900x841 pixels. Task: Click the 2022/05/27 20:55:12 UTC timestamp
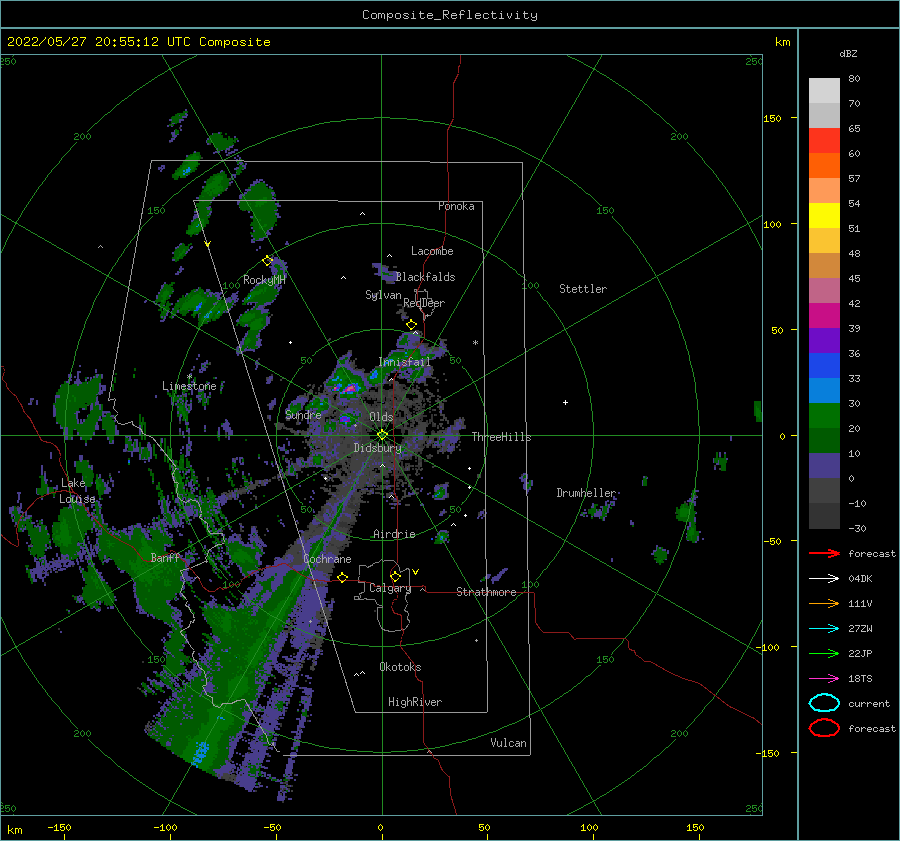coord(99,42)
